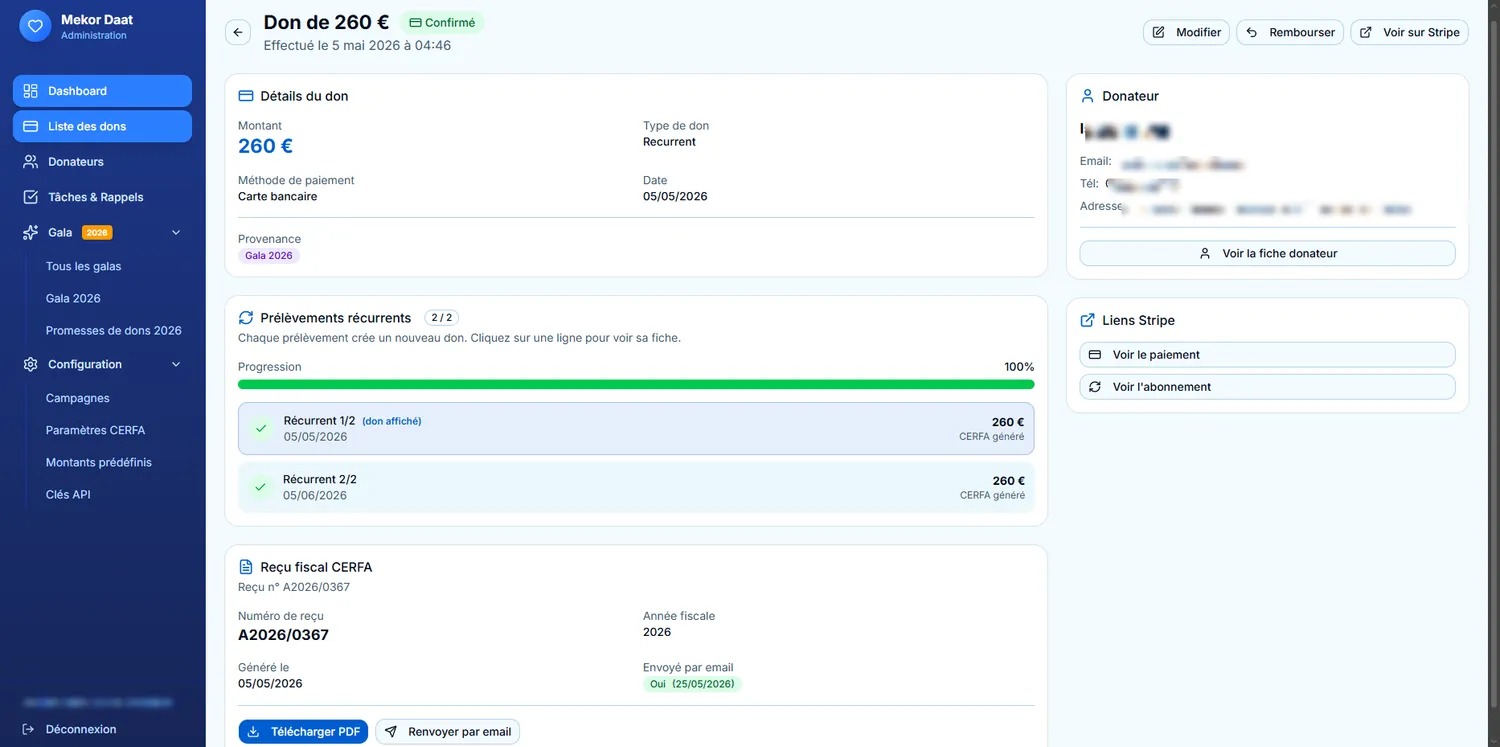The image size is (1500, 747).
Task: Click Voir l'abonnement
Action: tap(1267, 387)
